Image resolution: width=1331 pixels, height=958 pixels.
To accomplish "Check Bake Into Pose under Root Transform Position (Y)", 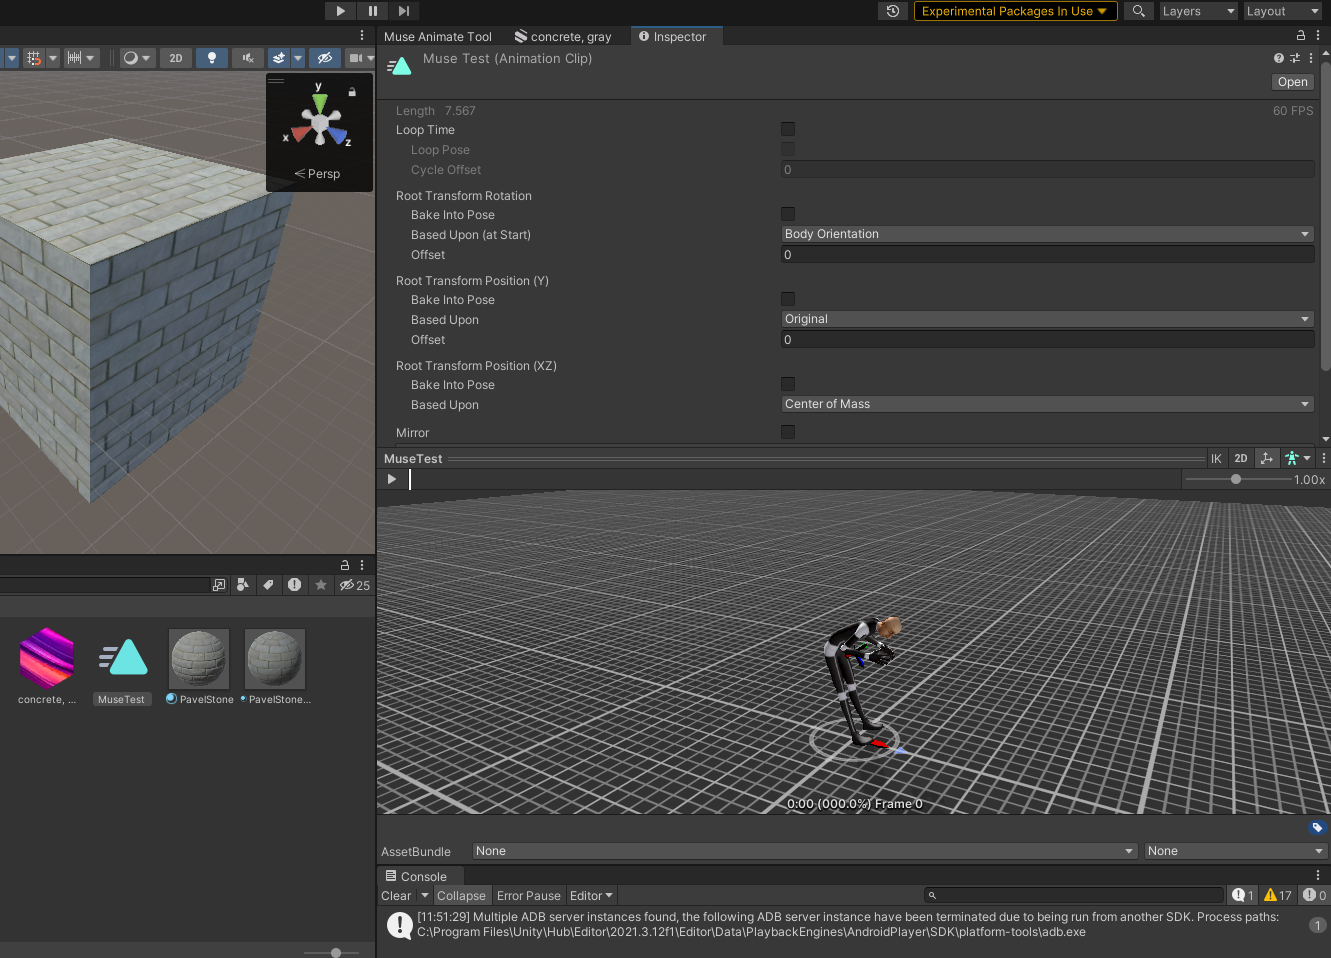I will point(788,299).
